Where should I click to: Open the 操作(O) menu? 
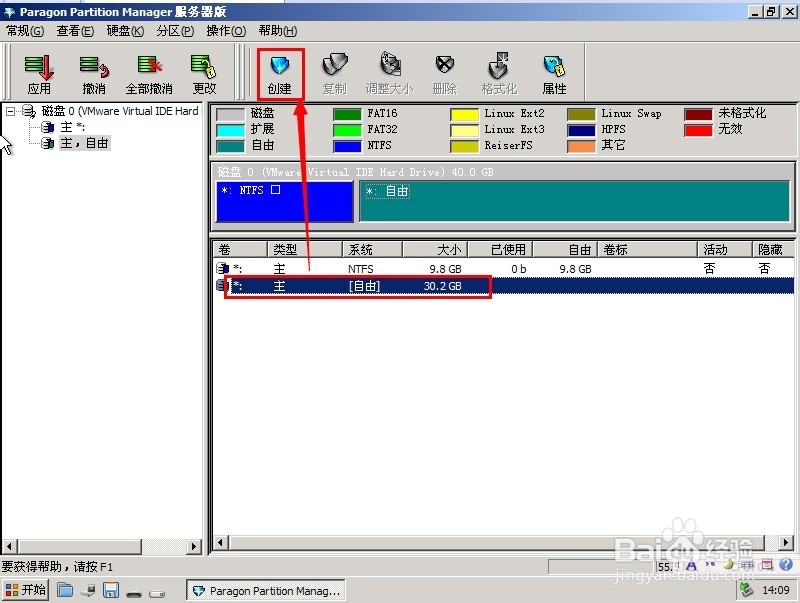point(226,31)
